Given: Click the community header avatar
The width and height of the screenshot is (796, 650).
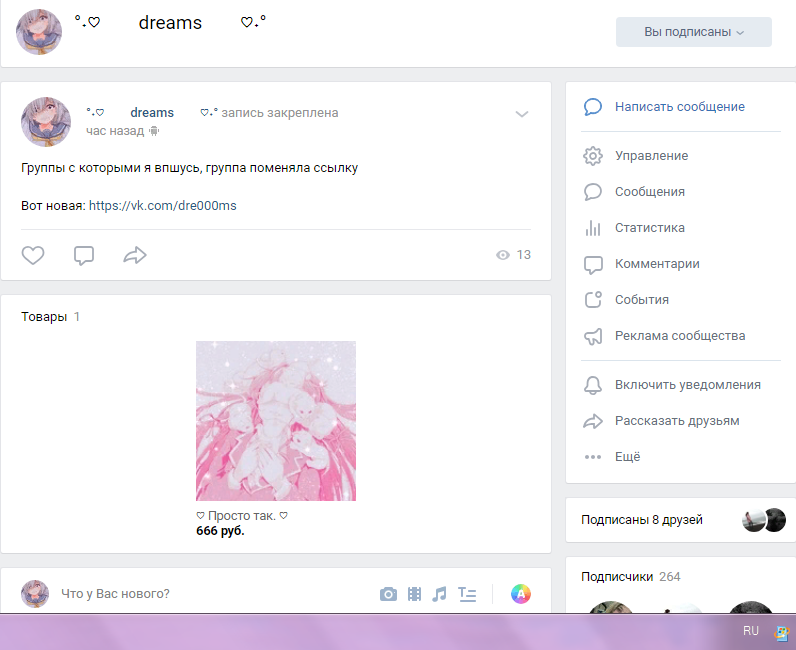Looking at the screenshot, I should click(x=39, y=32).
